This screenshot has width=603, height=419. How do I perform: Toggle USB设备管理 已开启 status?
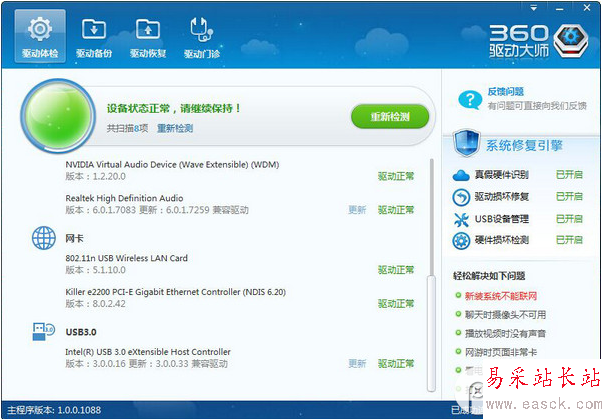point(570,219)
